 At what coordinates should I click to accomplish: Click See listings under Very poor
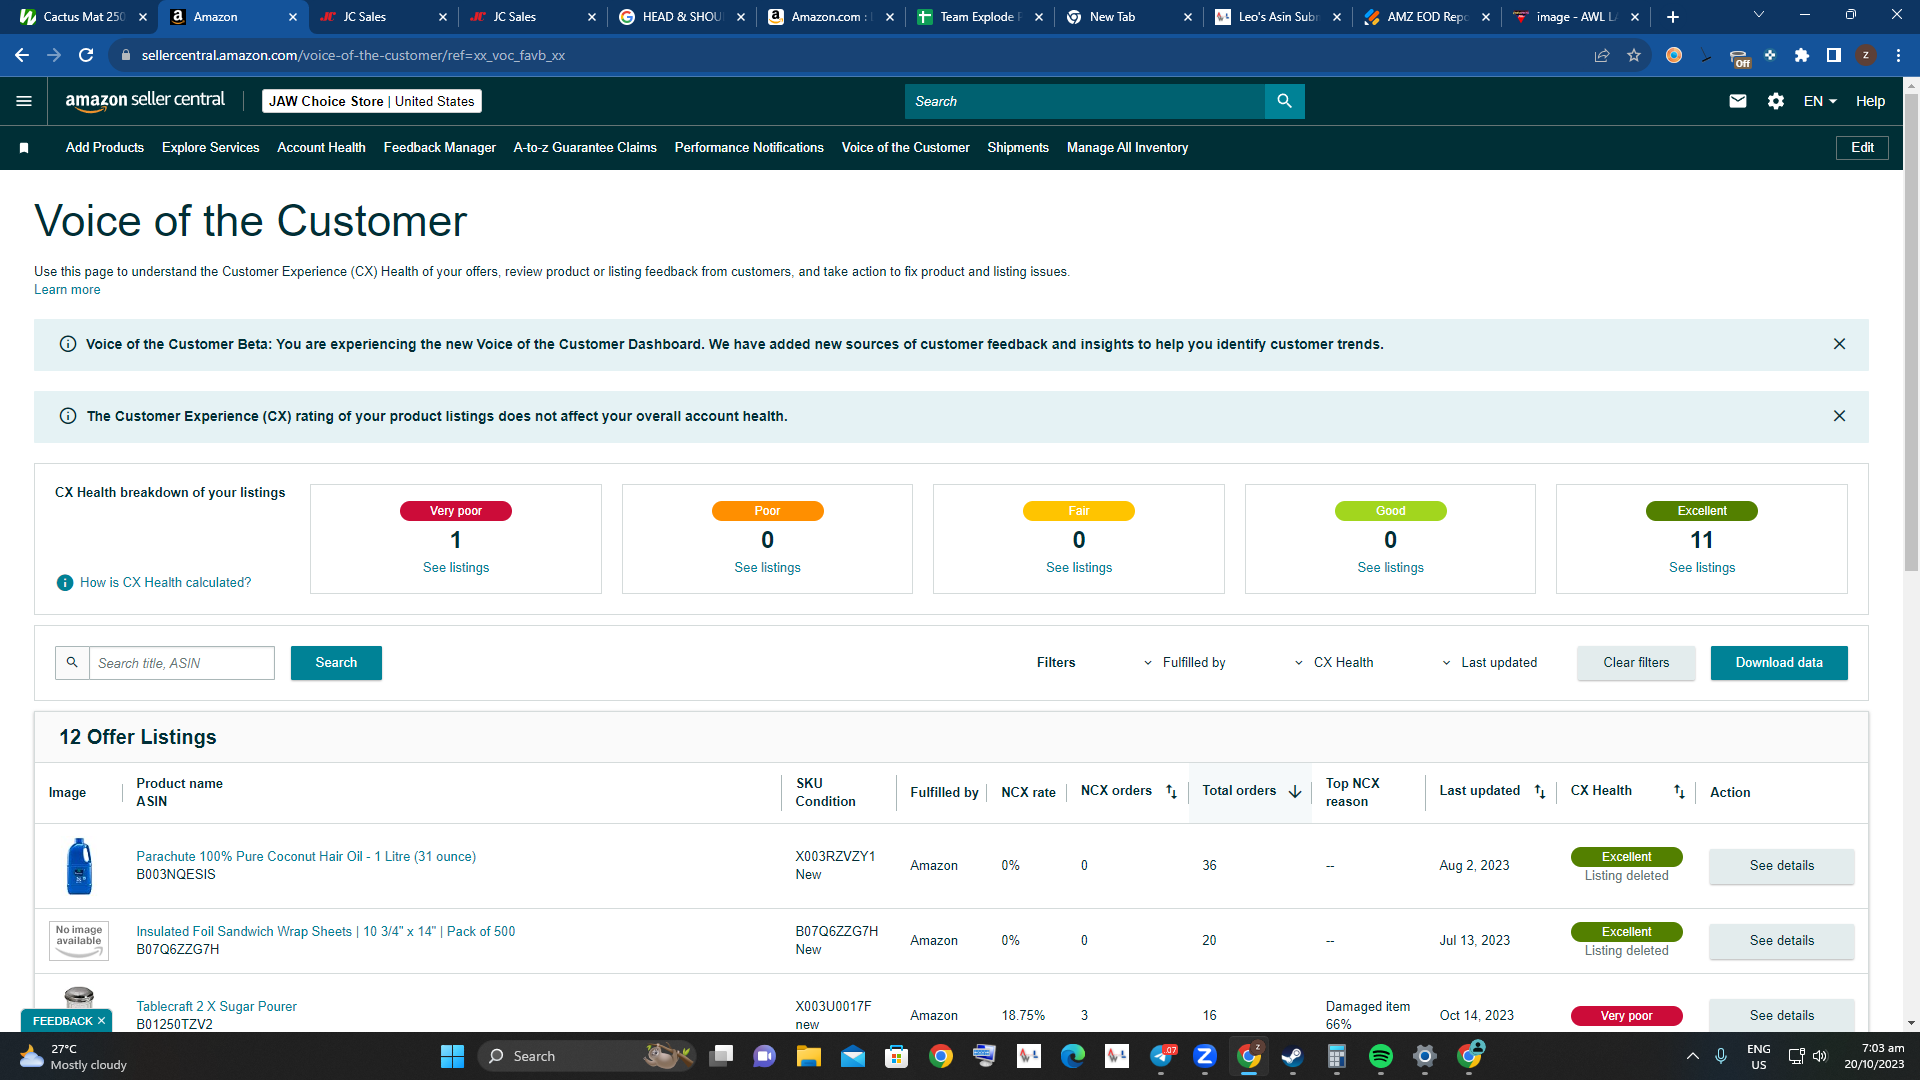[456, 568]
